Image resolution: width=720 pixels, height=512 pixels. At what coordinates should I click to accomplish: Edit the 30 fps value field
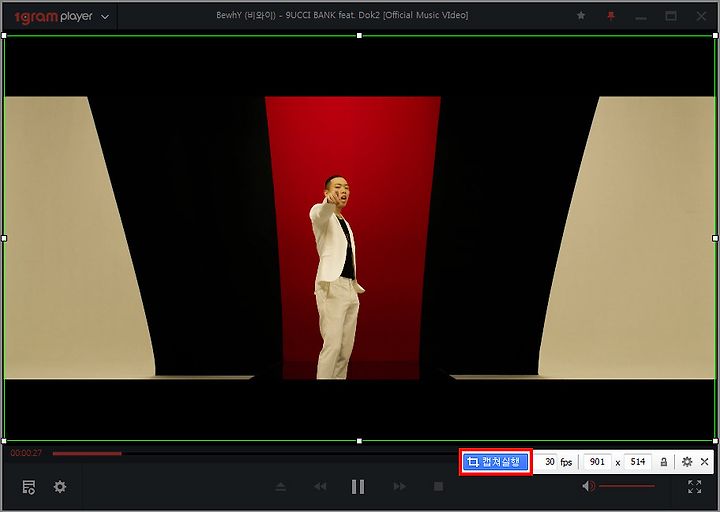pyautogui.click(x=546, y=461)
